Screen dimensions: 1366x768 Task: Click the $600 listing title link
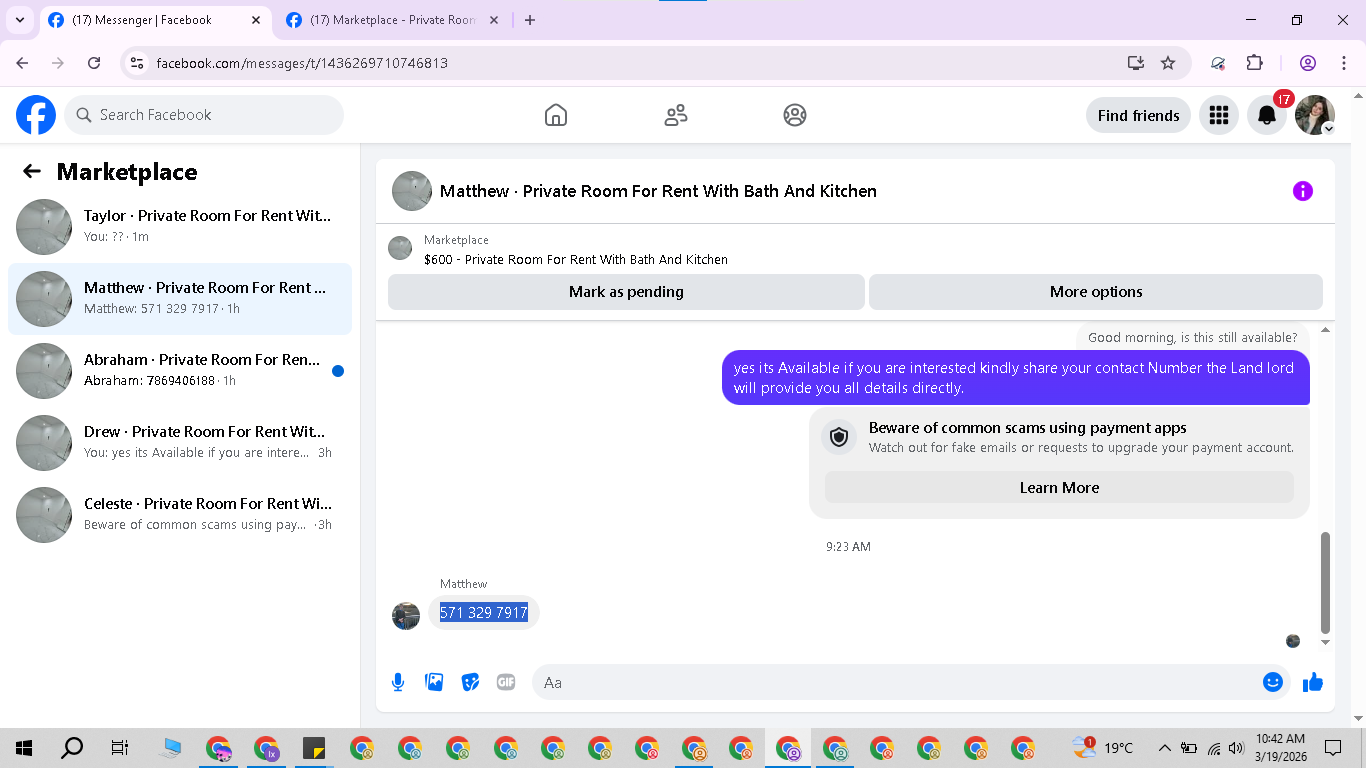576,259
